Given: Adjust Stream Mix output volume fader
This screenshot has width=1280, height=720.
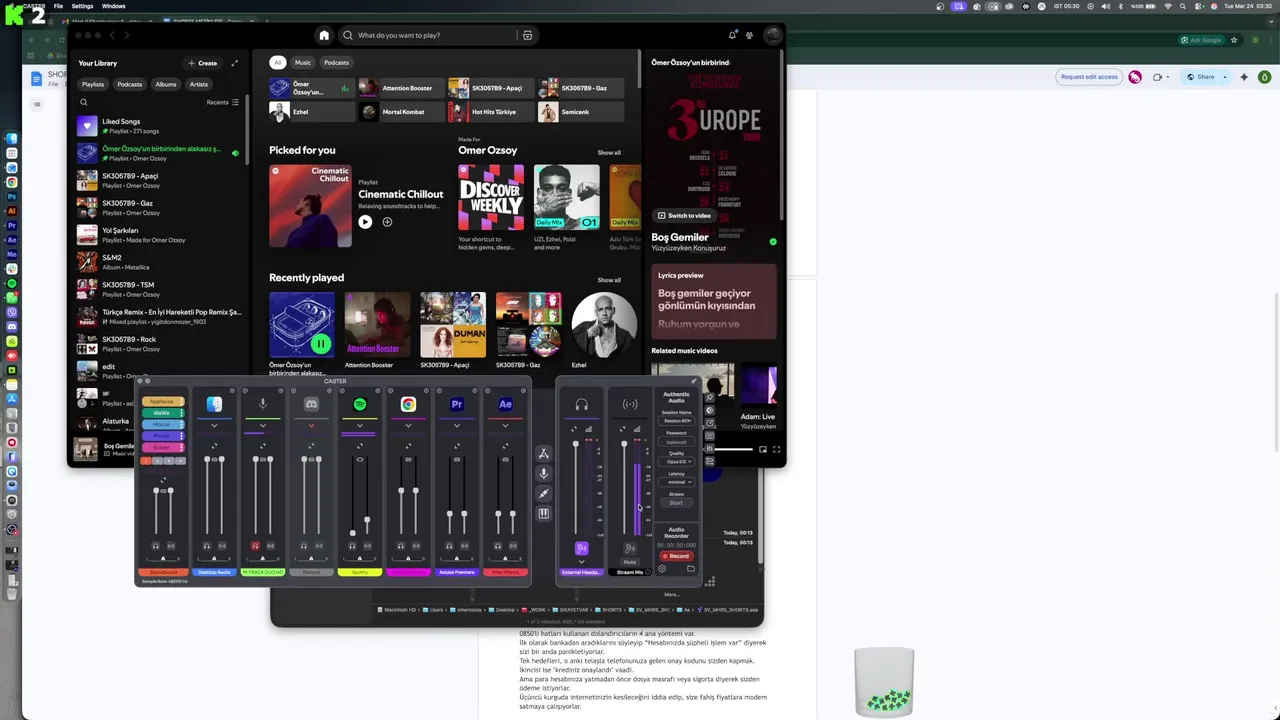Looking at the screenshot, I should [624, 445].
